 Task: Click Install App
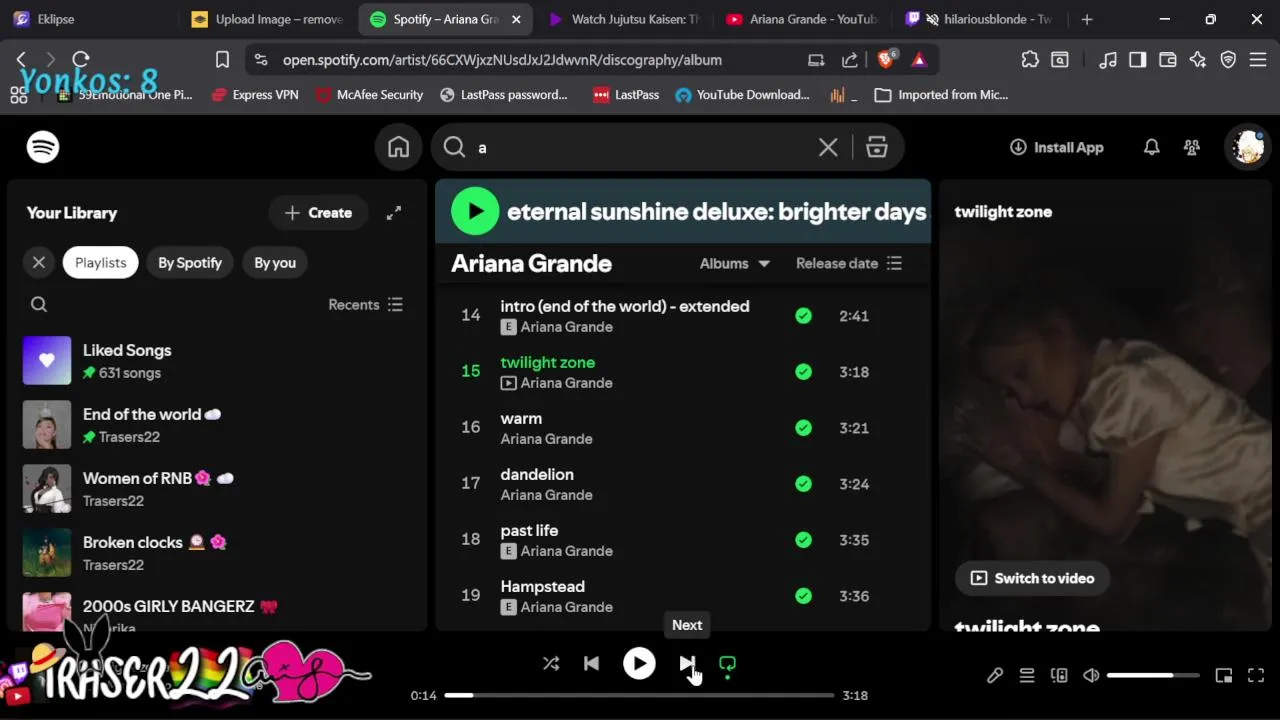click(x=1056, y=147)
